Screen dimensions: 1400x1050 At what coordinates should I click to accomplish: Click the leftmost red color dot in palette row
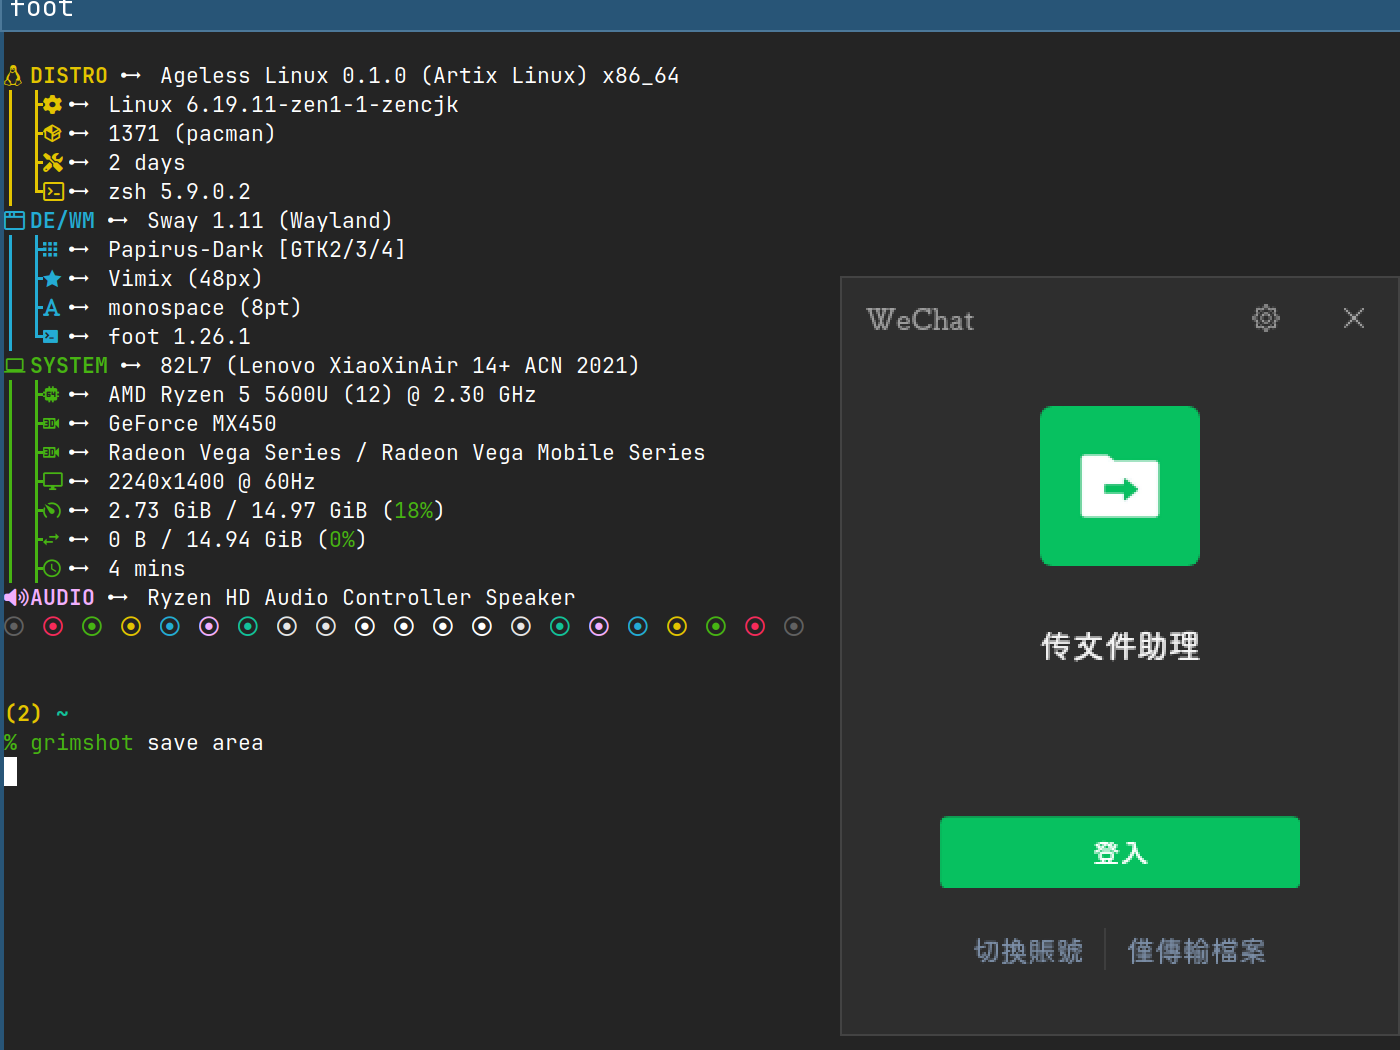tap(54, 626)
